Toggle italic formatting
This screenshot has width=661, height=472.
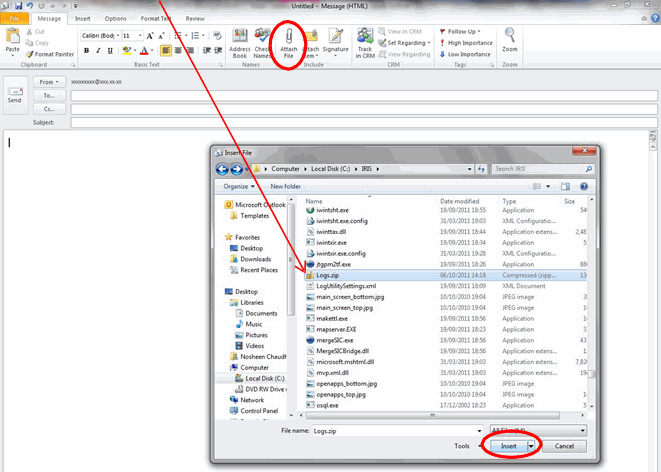[98, 51]
